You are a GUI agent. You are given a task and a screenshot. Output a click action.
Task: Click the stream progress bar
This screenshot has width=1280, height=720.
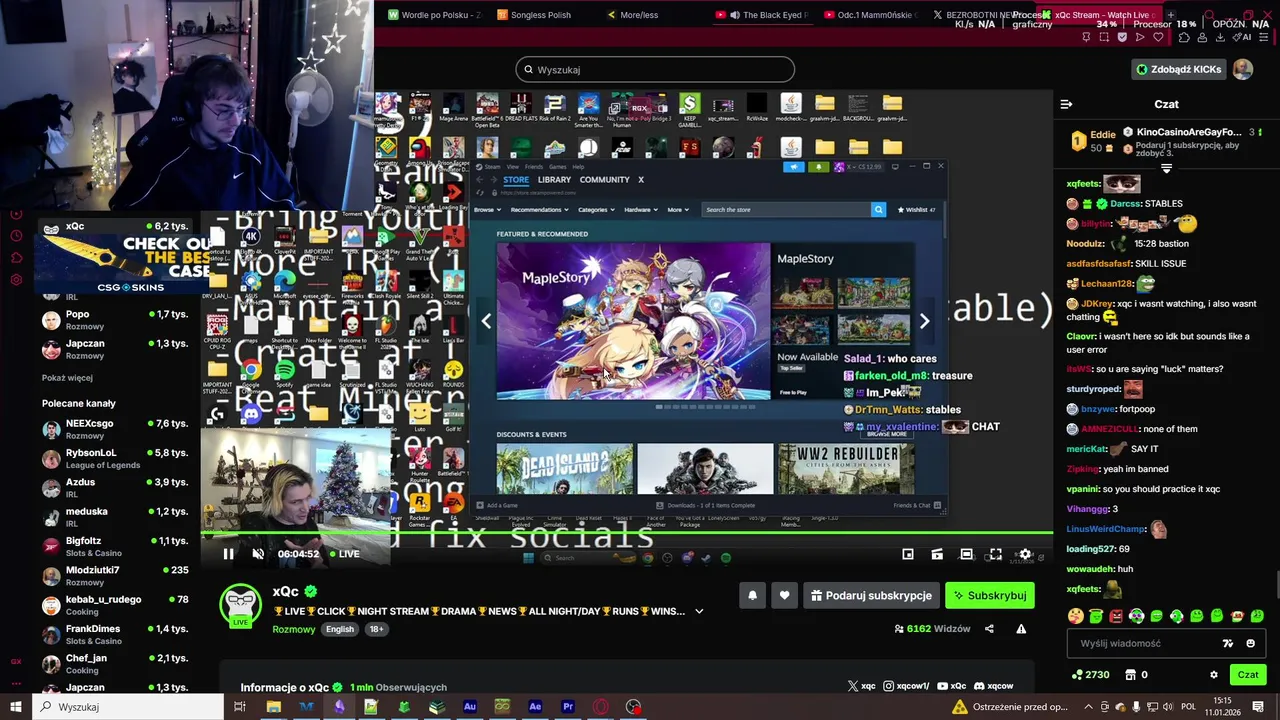626,534
